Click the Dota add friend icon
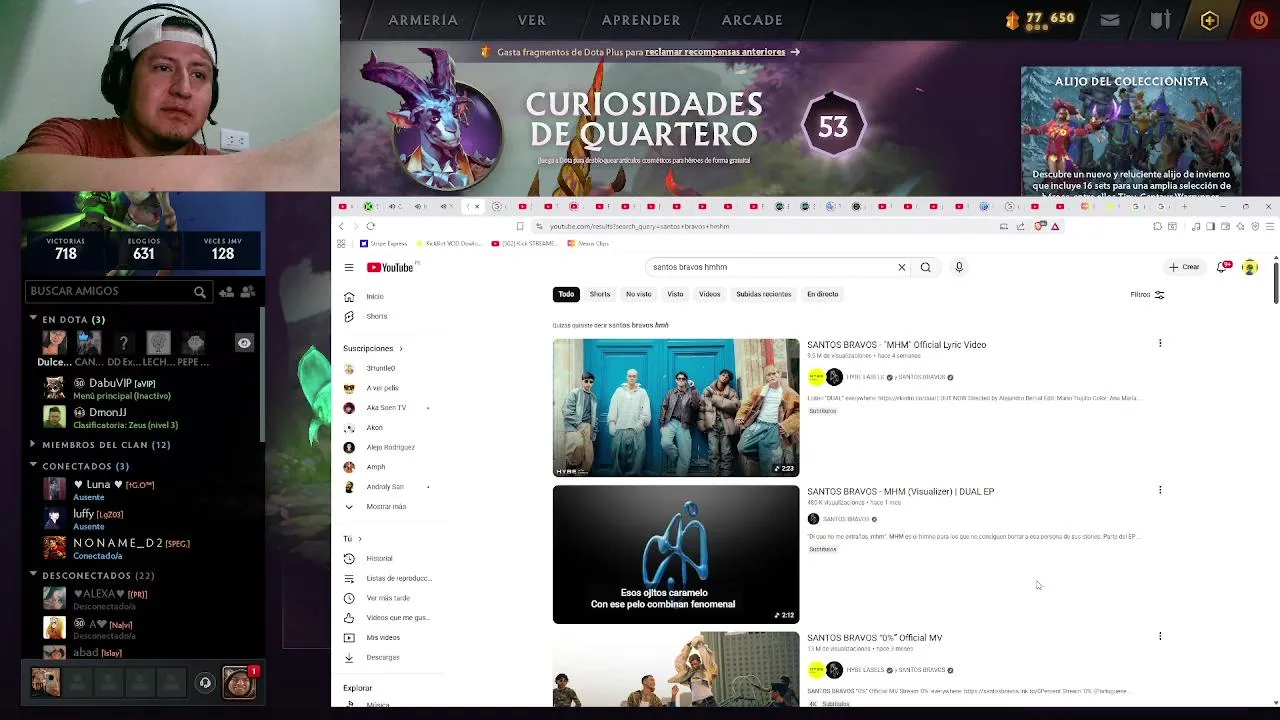Screen dimensions: 1280x720 click(226, 291)
